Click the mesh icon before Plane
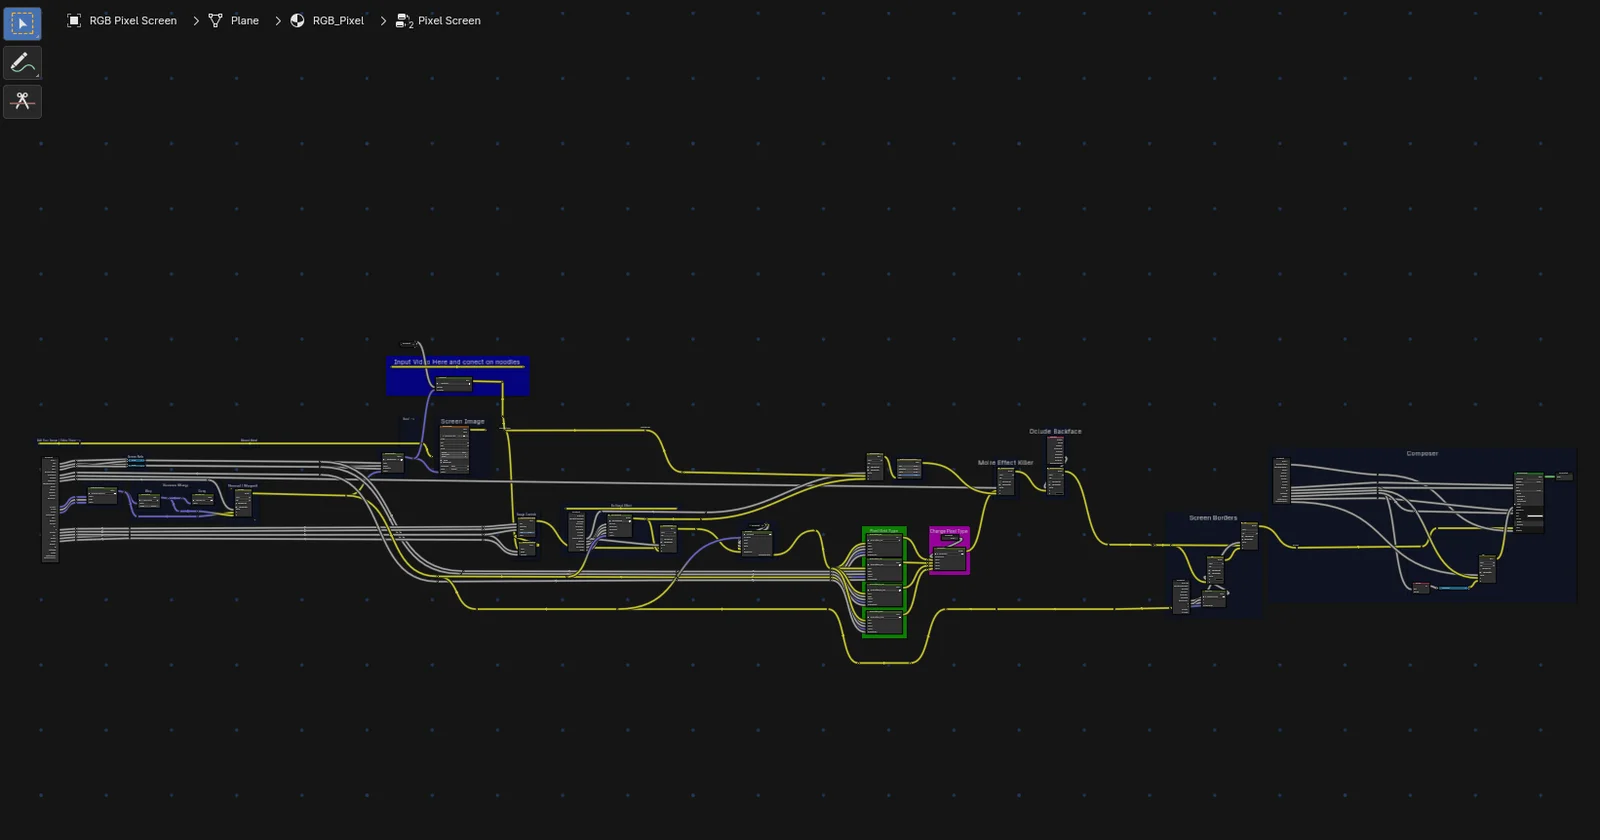This screenshot has height=840, width=1600. (215, 21)
